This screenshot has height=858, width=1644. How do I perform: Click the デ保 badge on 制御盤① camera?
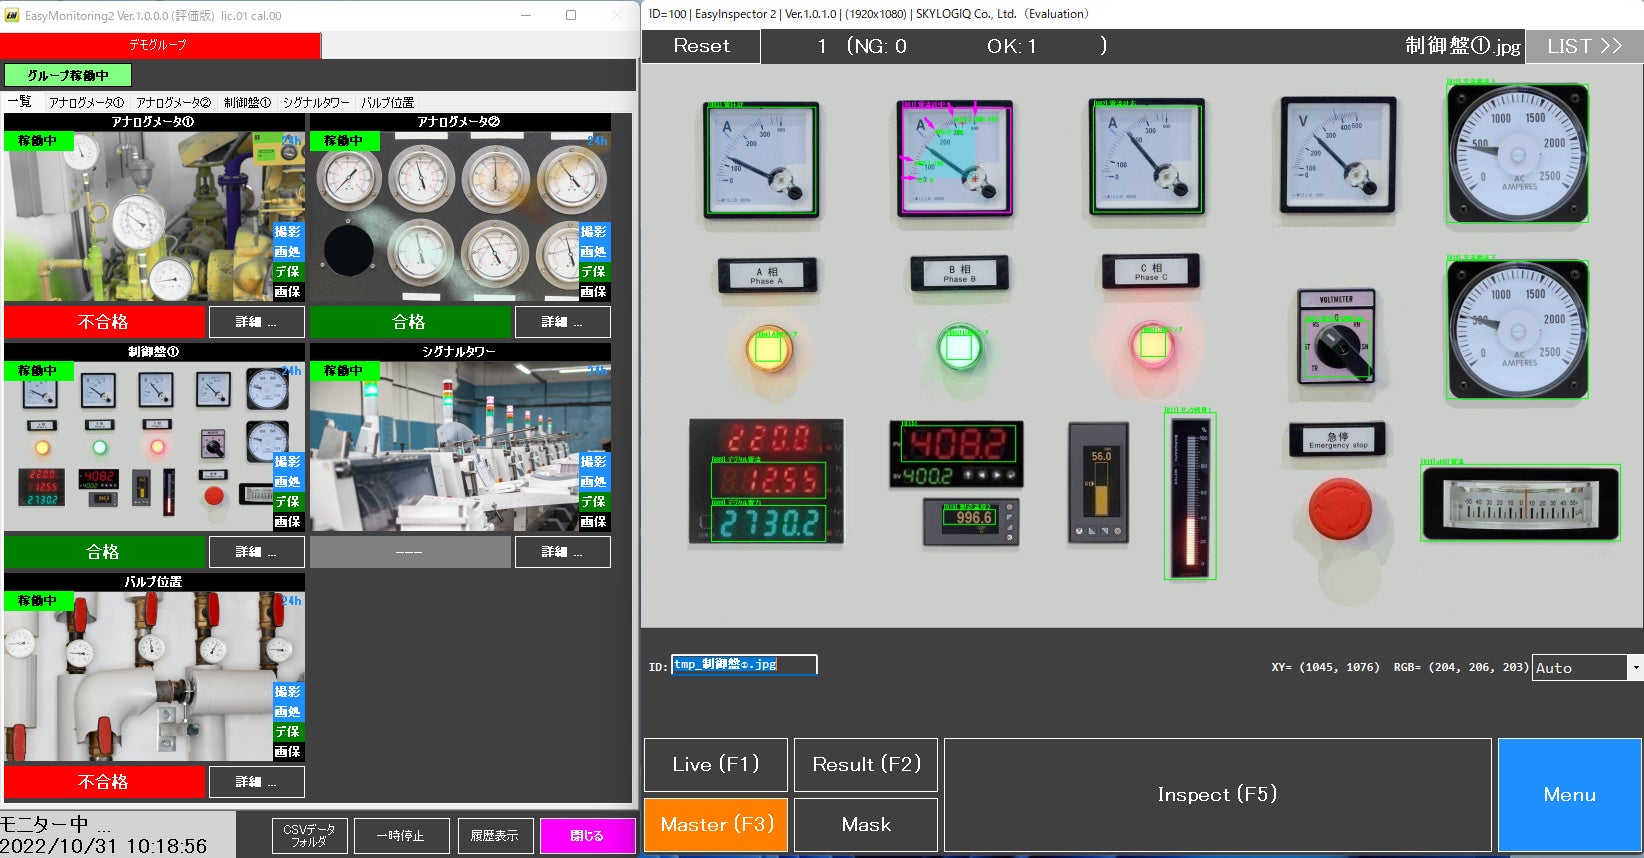tap(287, 502)
